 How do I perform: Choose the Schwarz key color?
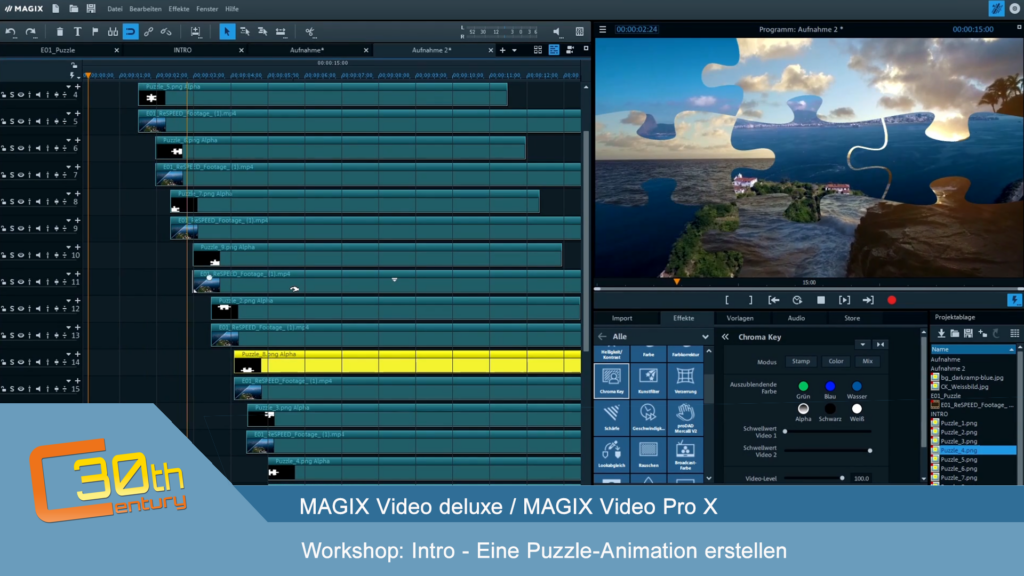pos(830,409)
